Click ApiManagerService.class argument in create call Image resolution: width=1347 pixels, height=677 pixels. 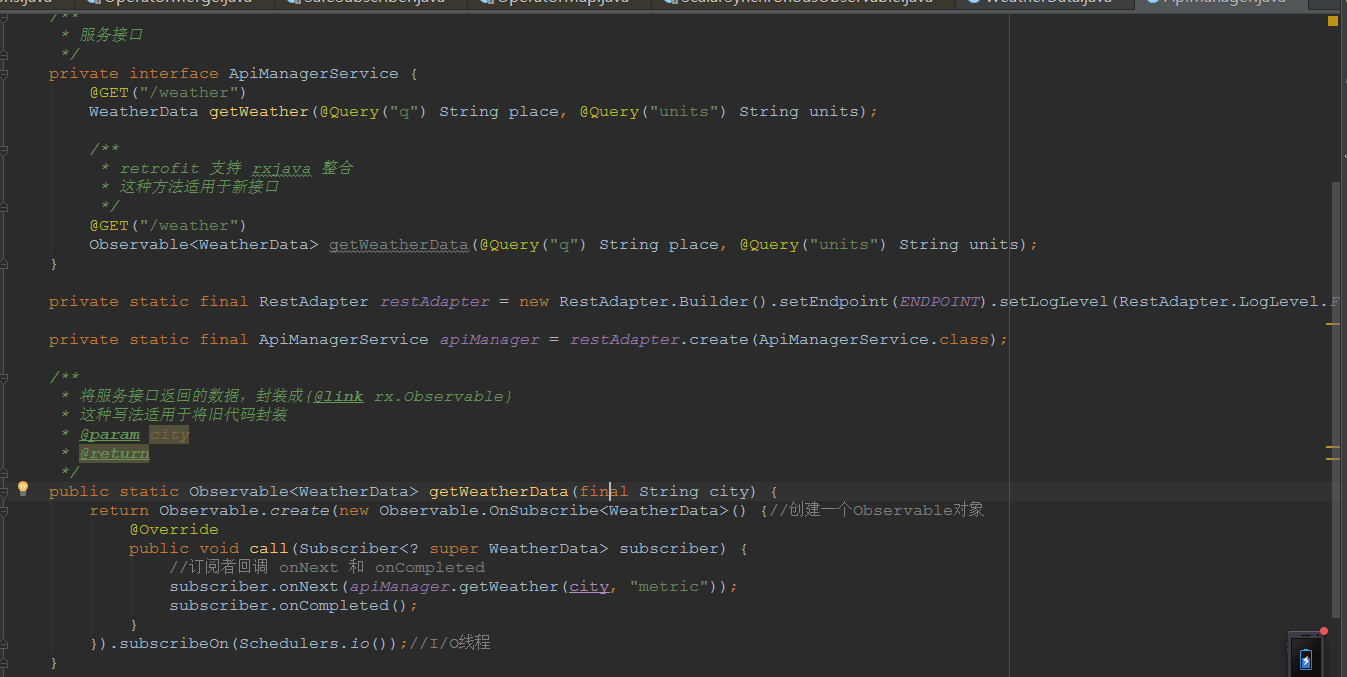point(874,339)
